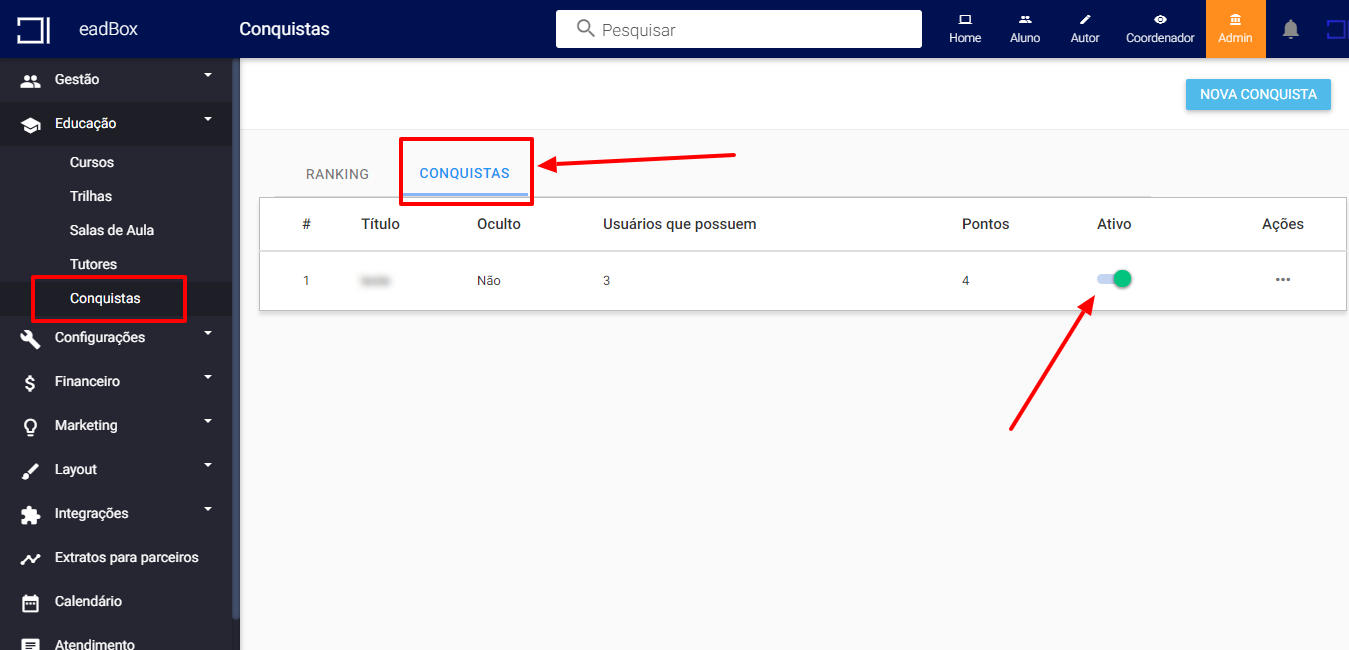
Task: Expand the Layout menu arrow
Action: coord(208,465)
